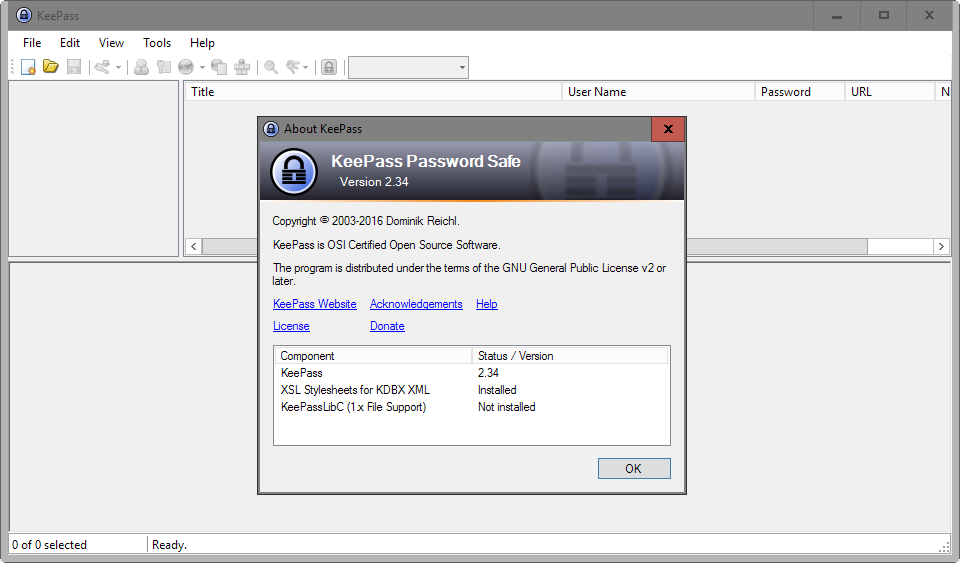
Task: Close the About KeePass dialog
Action: click(x=668, y=129)
